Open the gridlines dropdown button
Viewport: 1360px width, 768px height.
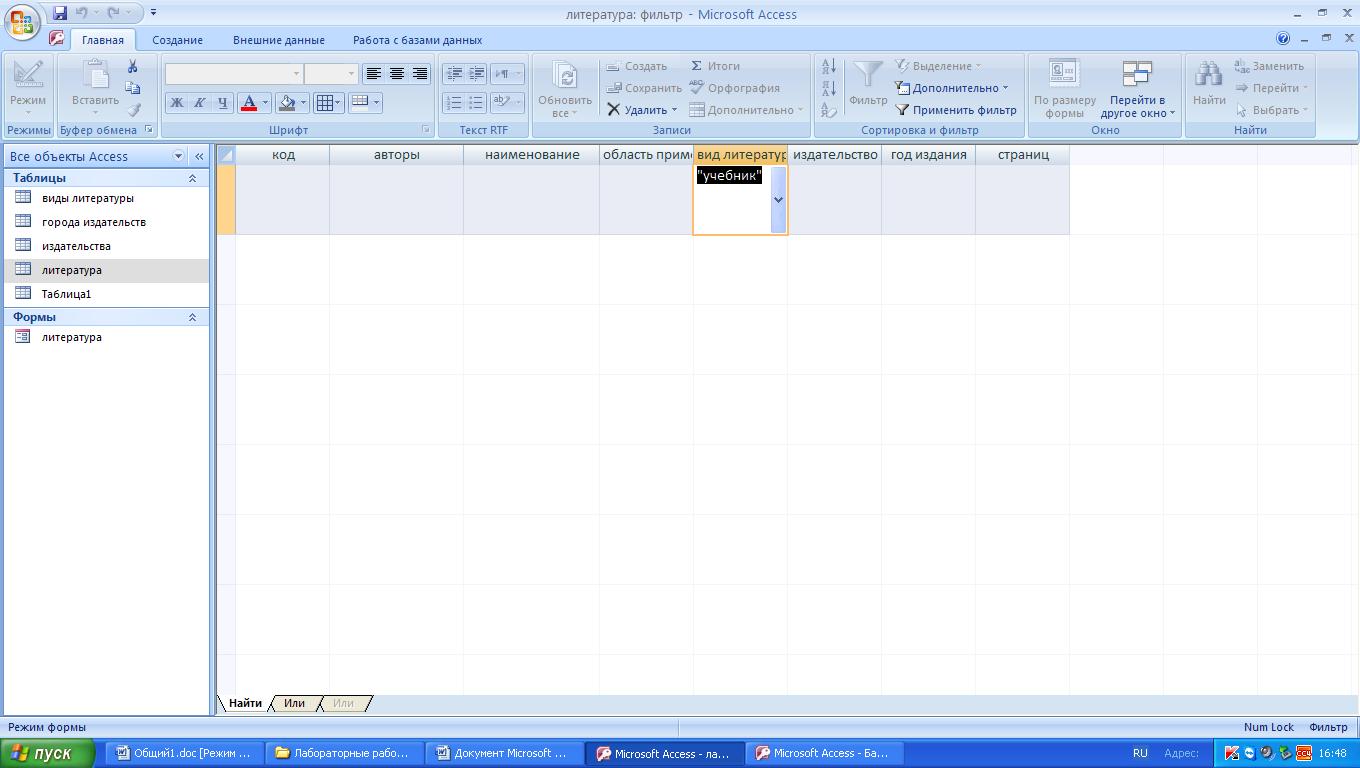(x=328, y=102)
